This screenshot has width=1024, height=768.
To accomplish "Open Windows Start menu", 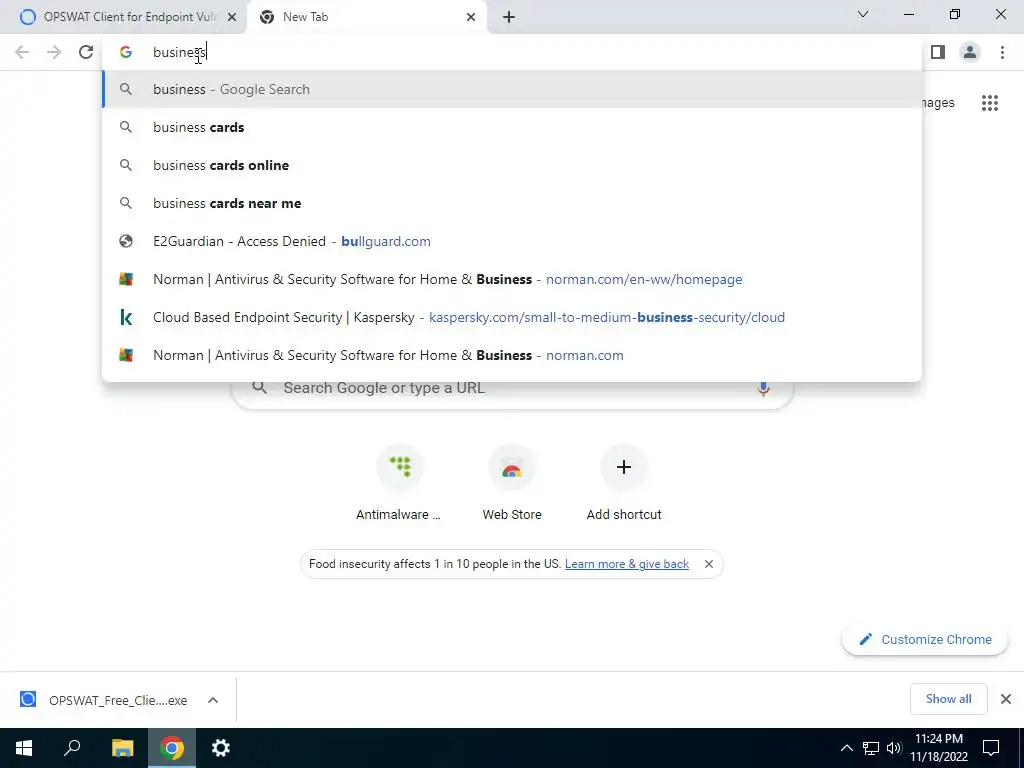I will 24,748.
